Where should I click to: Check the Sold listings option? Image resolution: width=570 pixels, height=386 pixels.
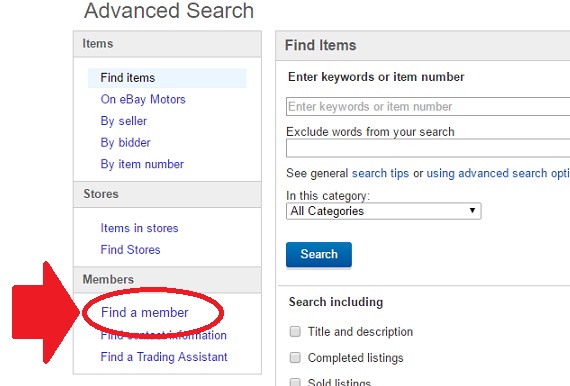point(295,382)
